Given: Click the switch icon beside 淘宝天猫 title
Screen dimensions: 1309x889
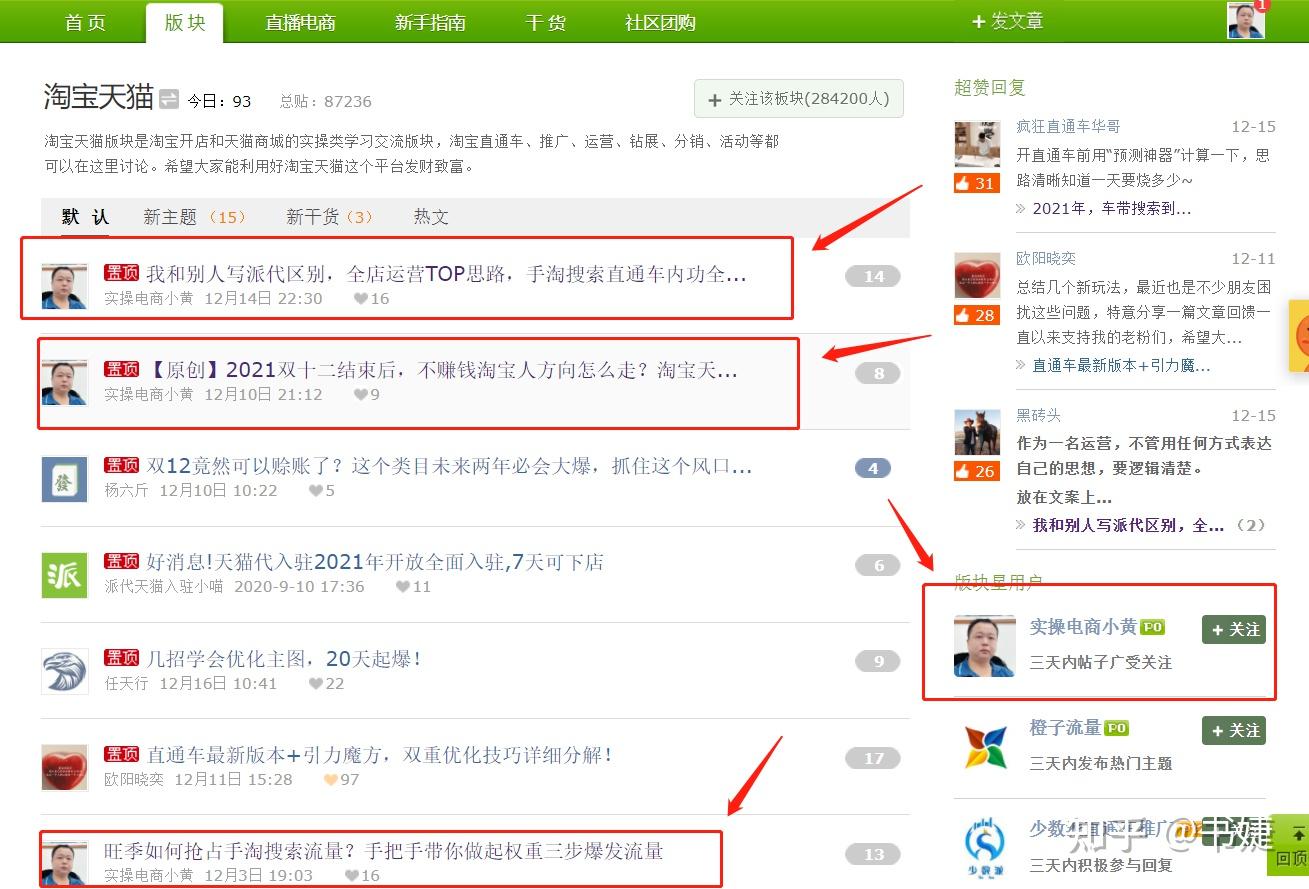Looking at the screenshot, I should coord(169,98).
